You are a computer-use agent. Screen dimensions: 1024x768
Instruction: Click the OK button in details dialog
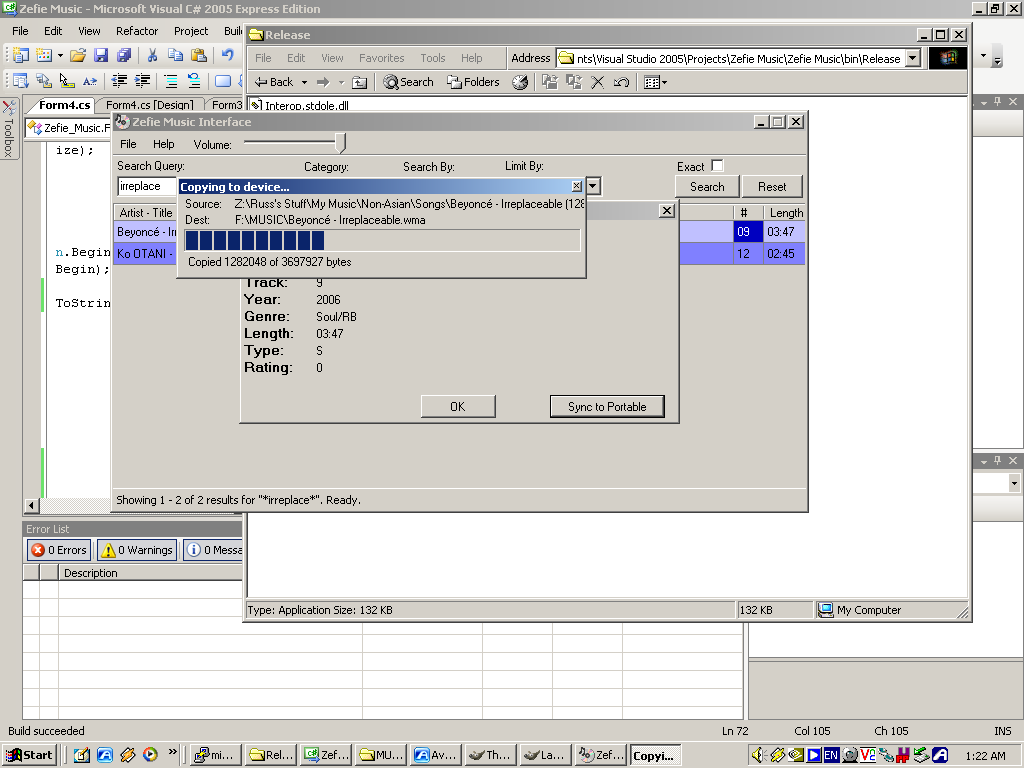(457, 407)
